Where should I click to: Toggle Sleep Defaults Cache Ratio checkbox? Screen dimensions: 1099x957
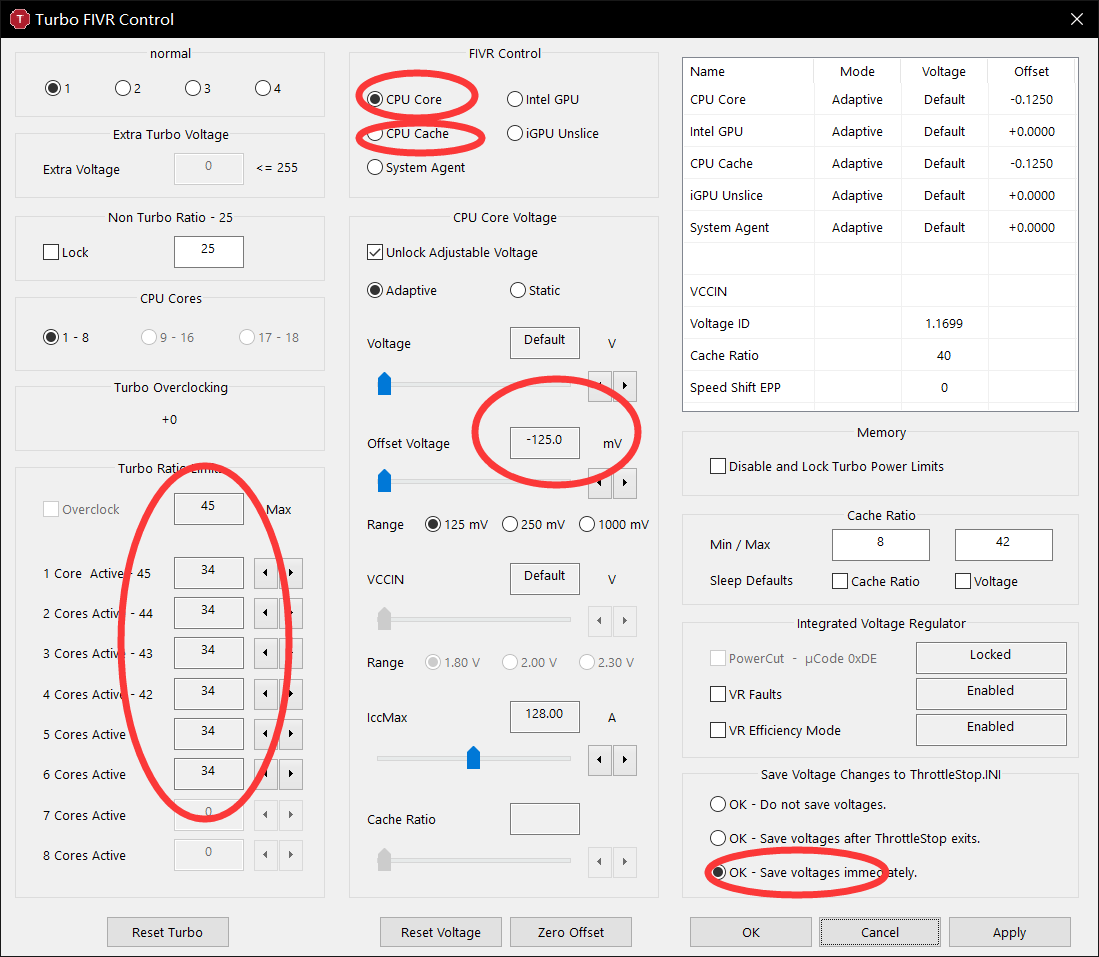(875, 581)
